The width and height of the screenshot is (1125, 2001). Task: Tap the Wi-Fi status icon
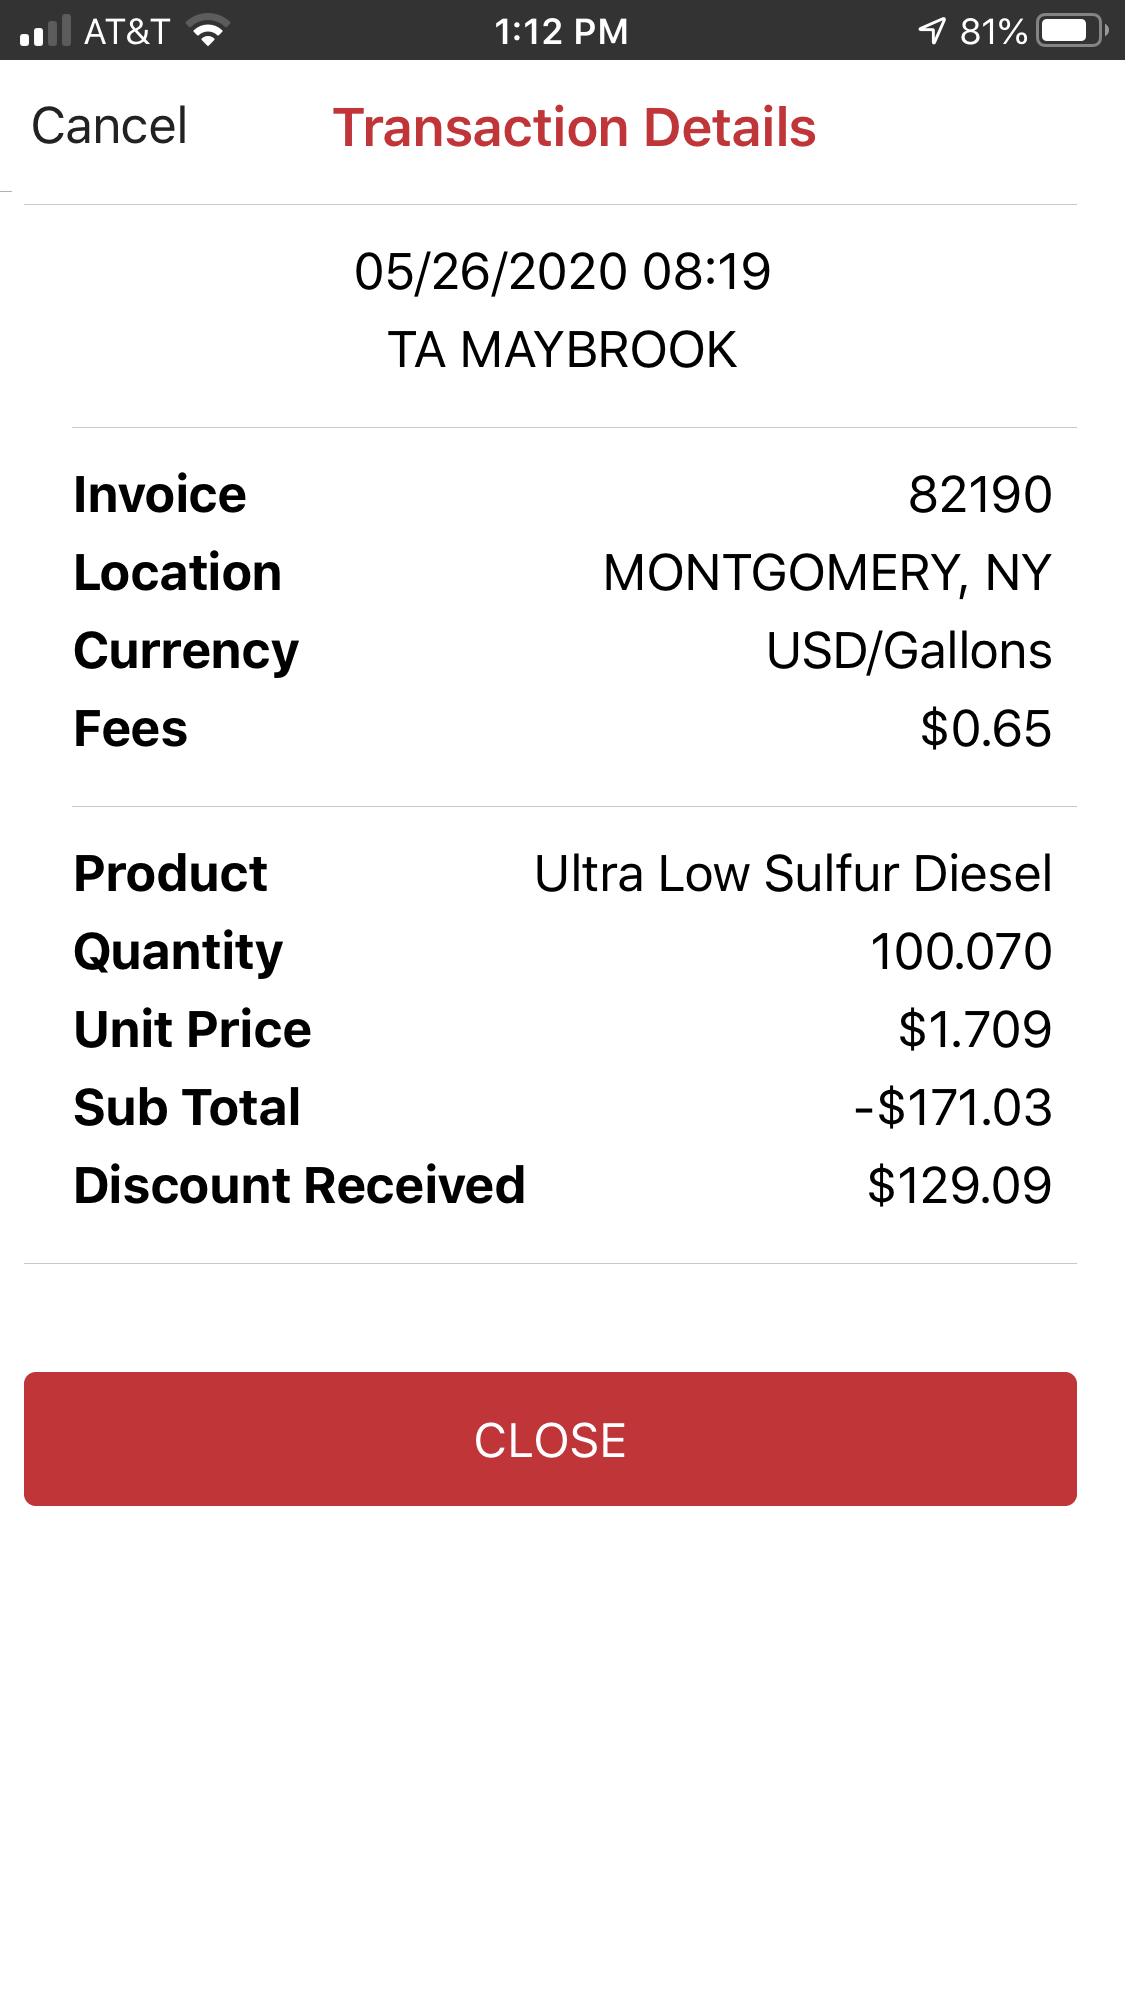tap(208, 32)
